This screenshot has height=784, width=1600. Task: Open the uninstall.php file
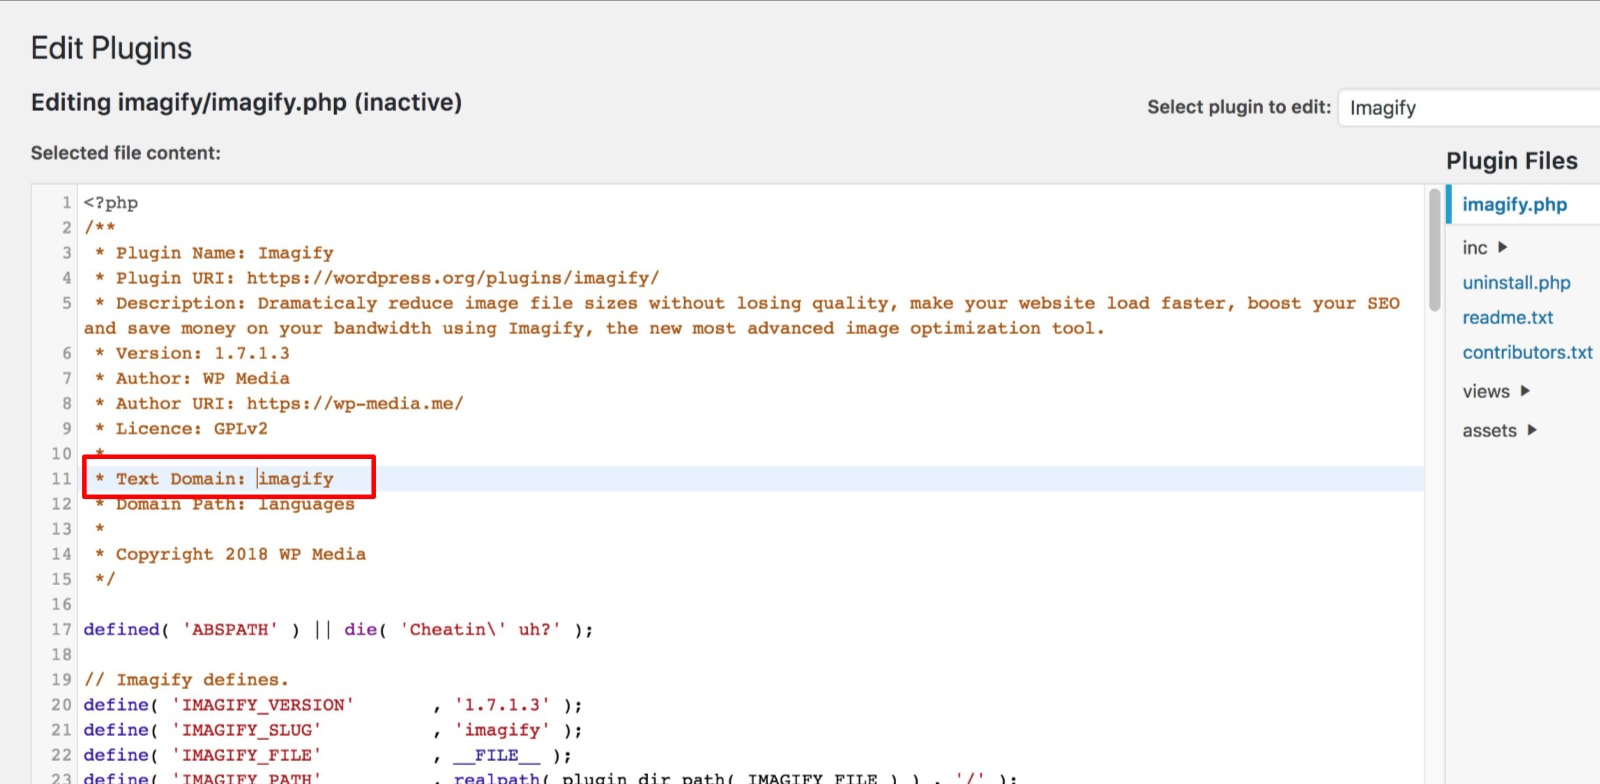coord(1516,283)
